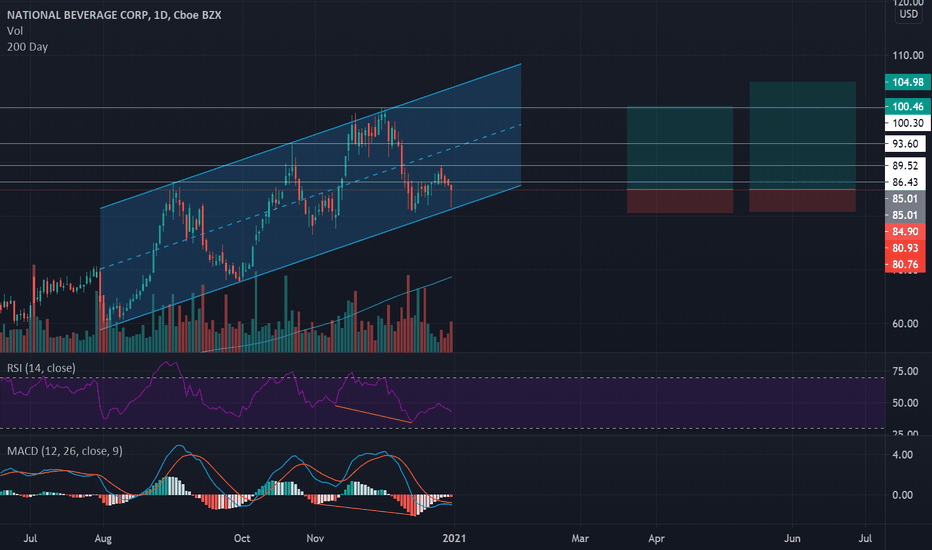Click the Mar label on time axis
This screenshot has width=932, height=550.
[580, 538]
